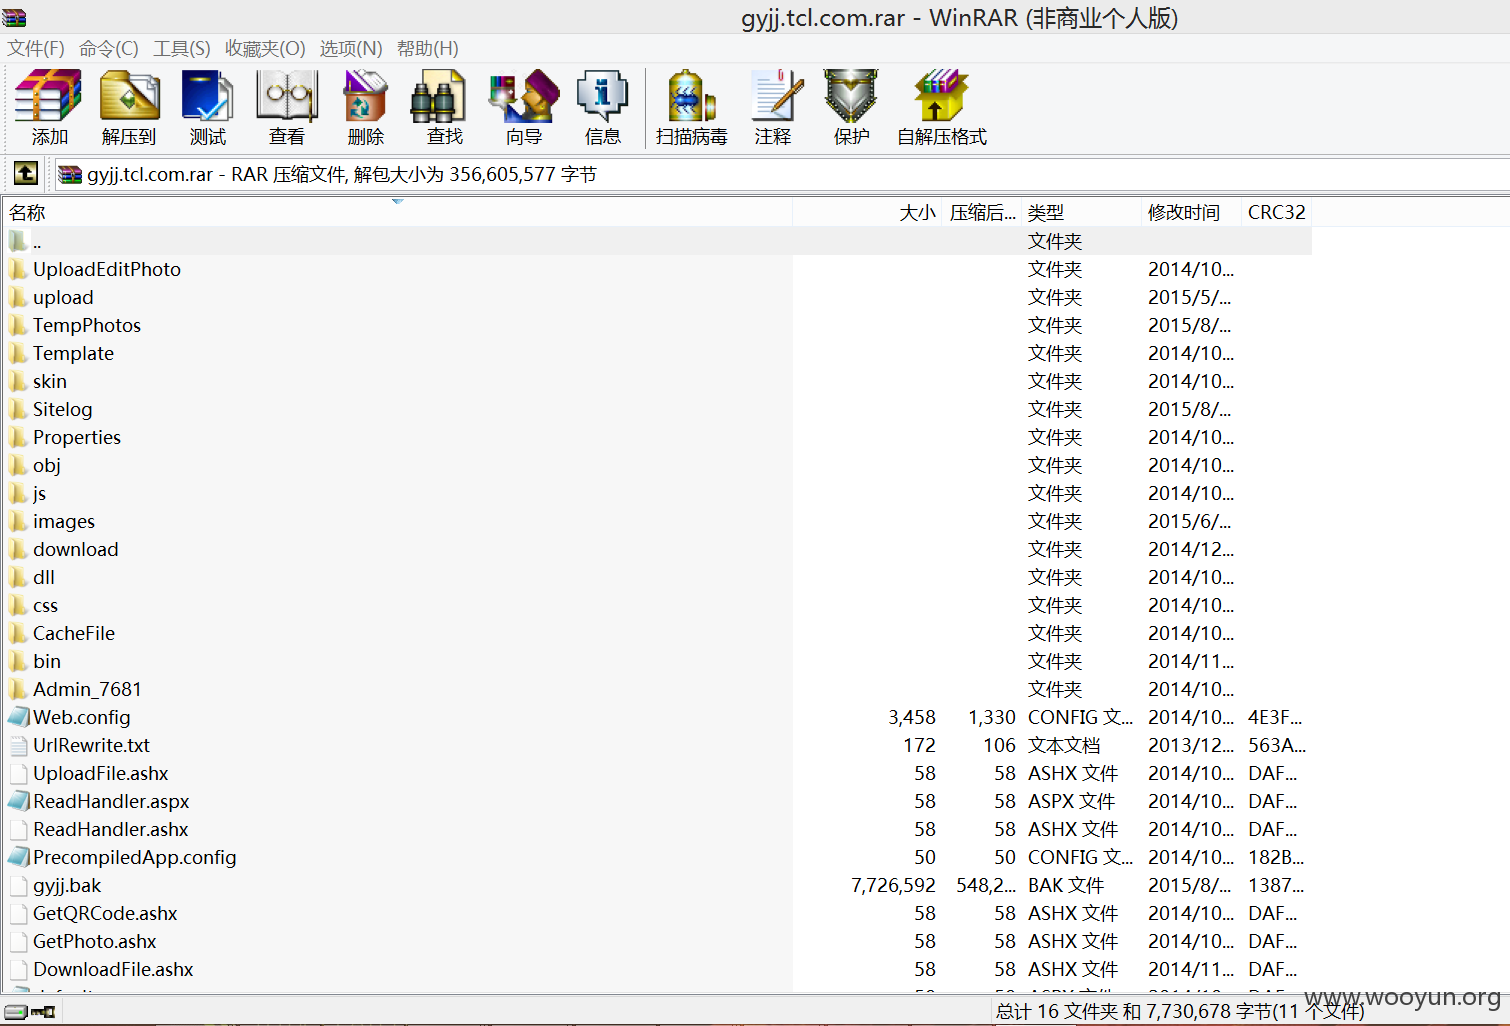Open the 命令(C) menu
This screenshot has height=1026, width=1510.
coord(109,48)
